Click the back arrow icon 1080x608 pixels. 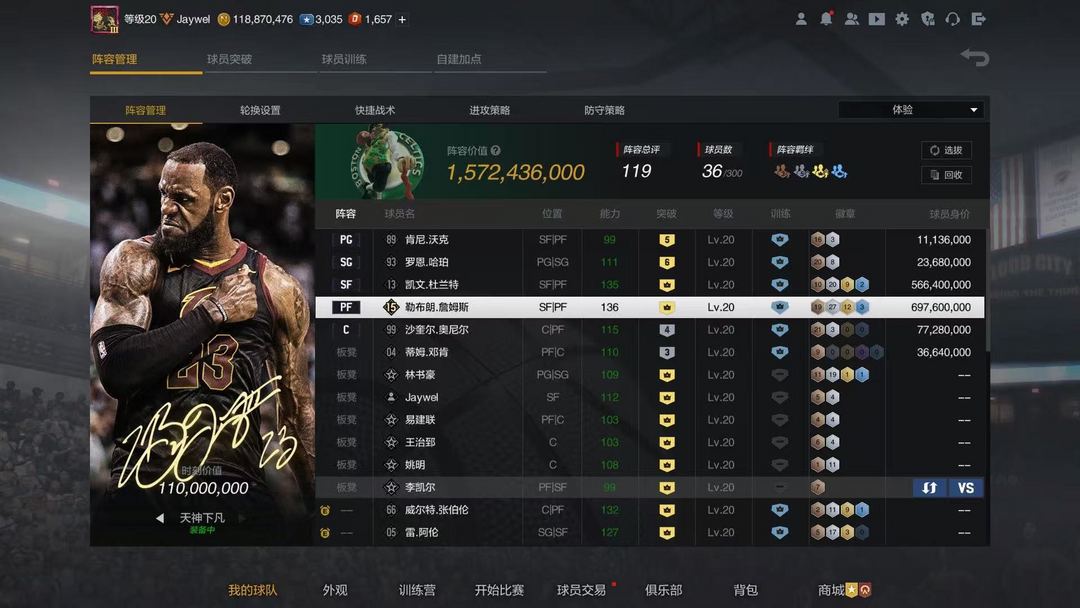975,57
